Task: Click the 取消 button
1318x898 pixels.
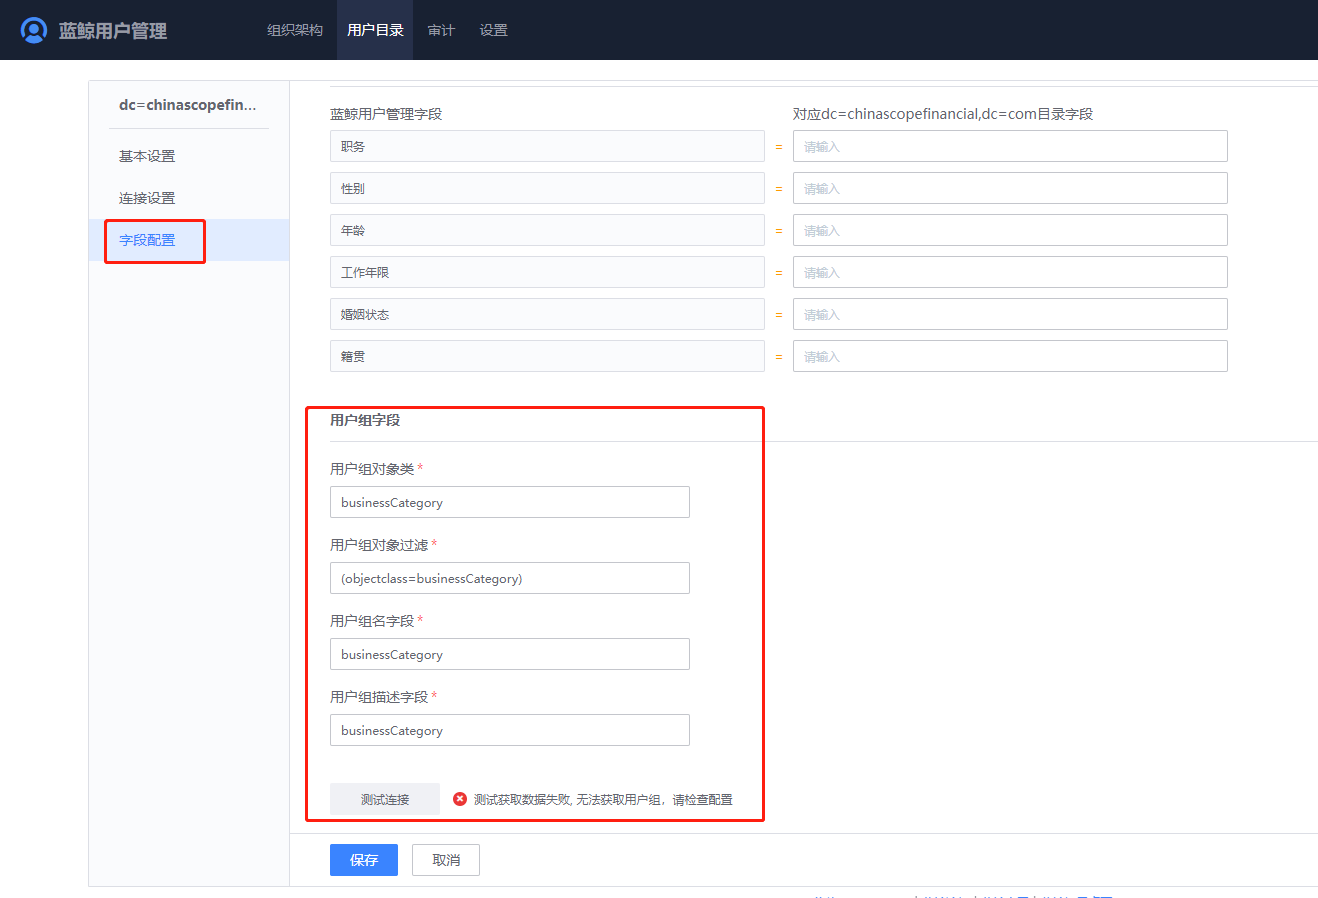Action: (x=445, y=859)
